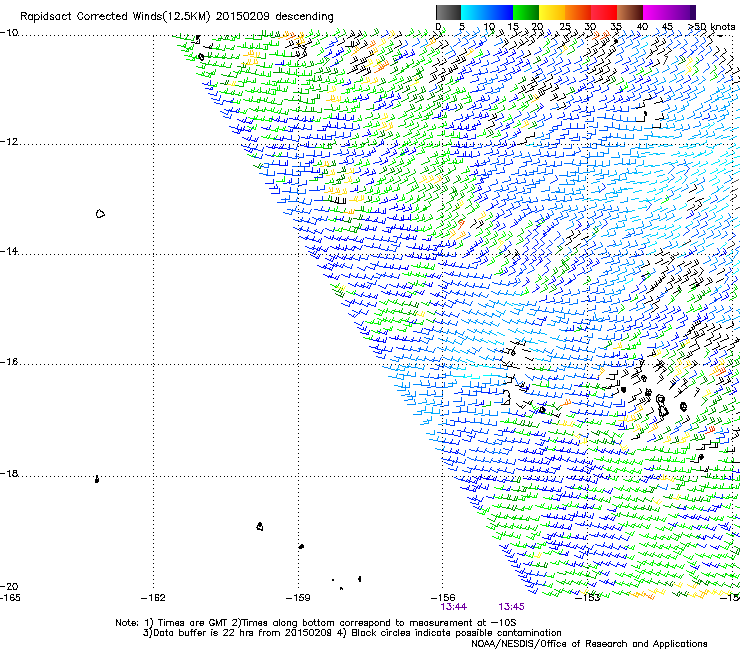Choose the red 30-35 knots legend swatch
This screenshot has width=740, height=650.
coord(604,12)
